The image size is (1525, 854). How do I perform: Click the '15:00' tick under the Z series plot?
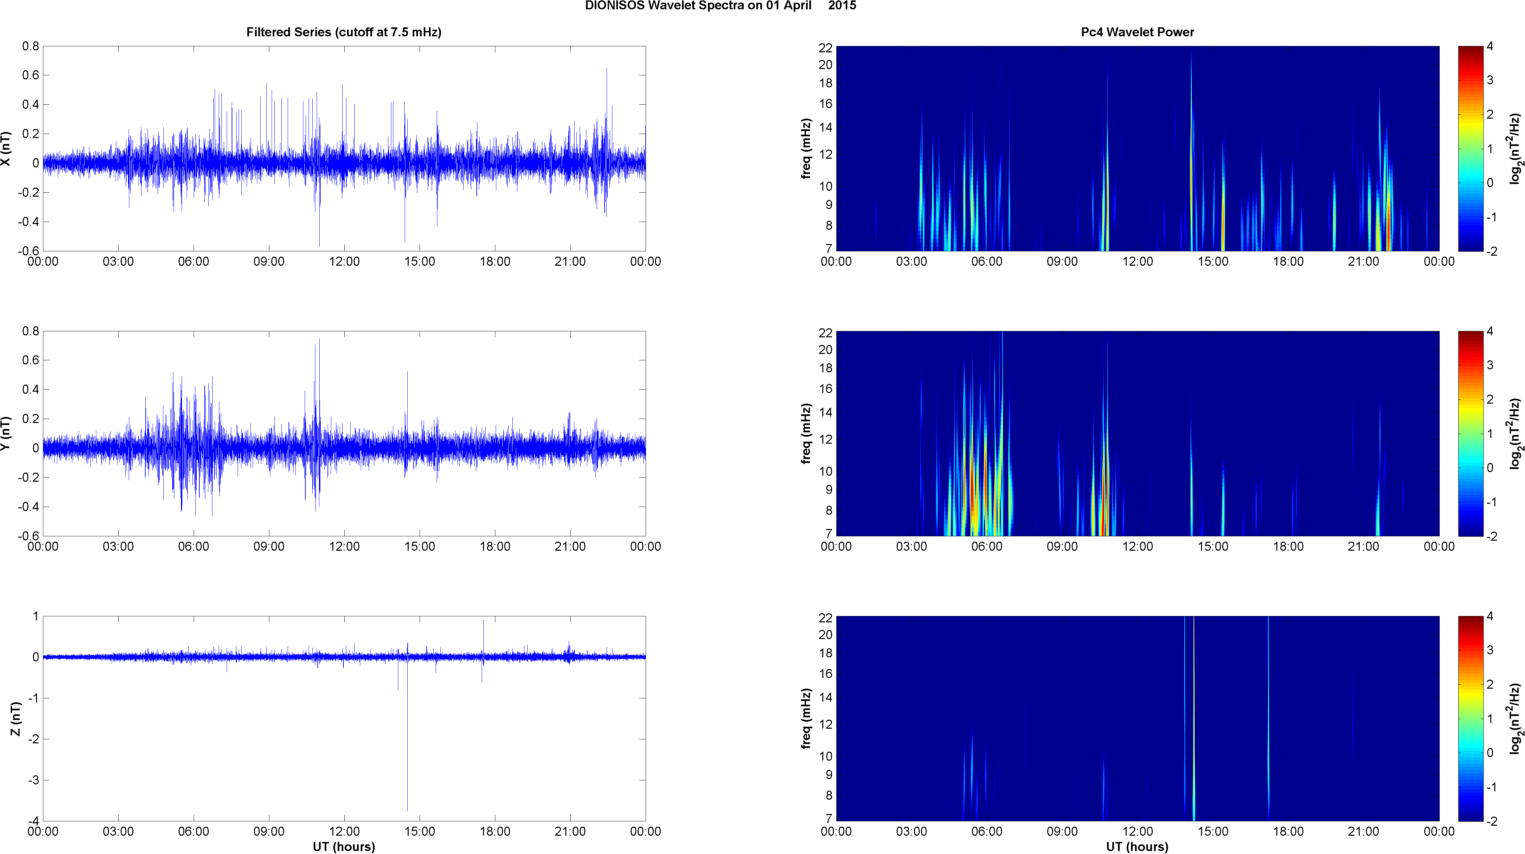(420, 832)
